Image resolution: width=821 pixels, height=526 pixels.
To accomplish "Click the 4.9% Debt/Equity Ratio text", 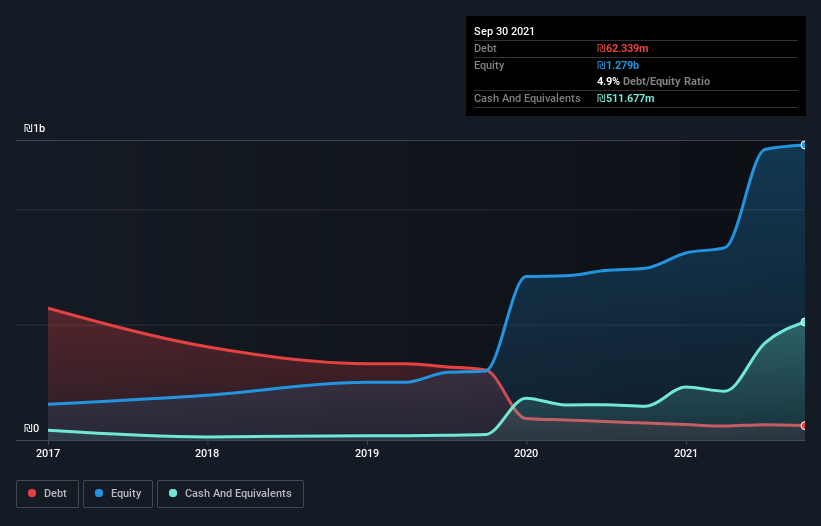I will click(x=653, y=81).
